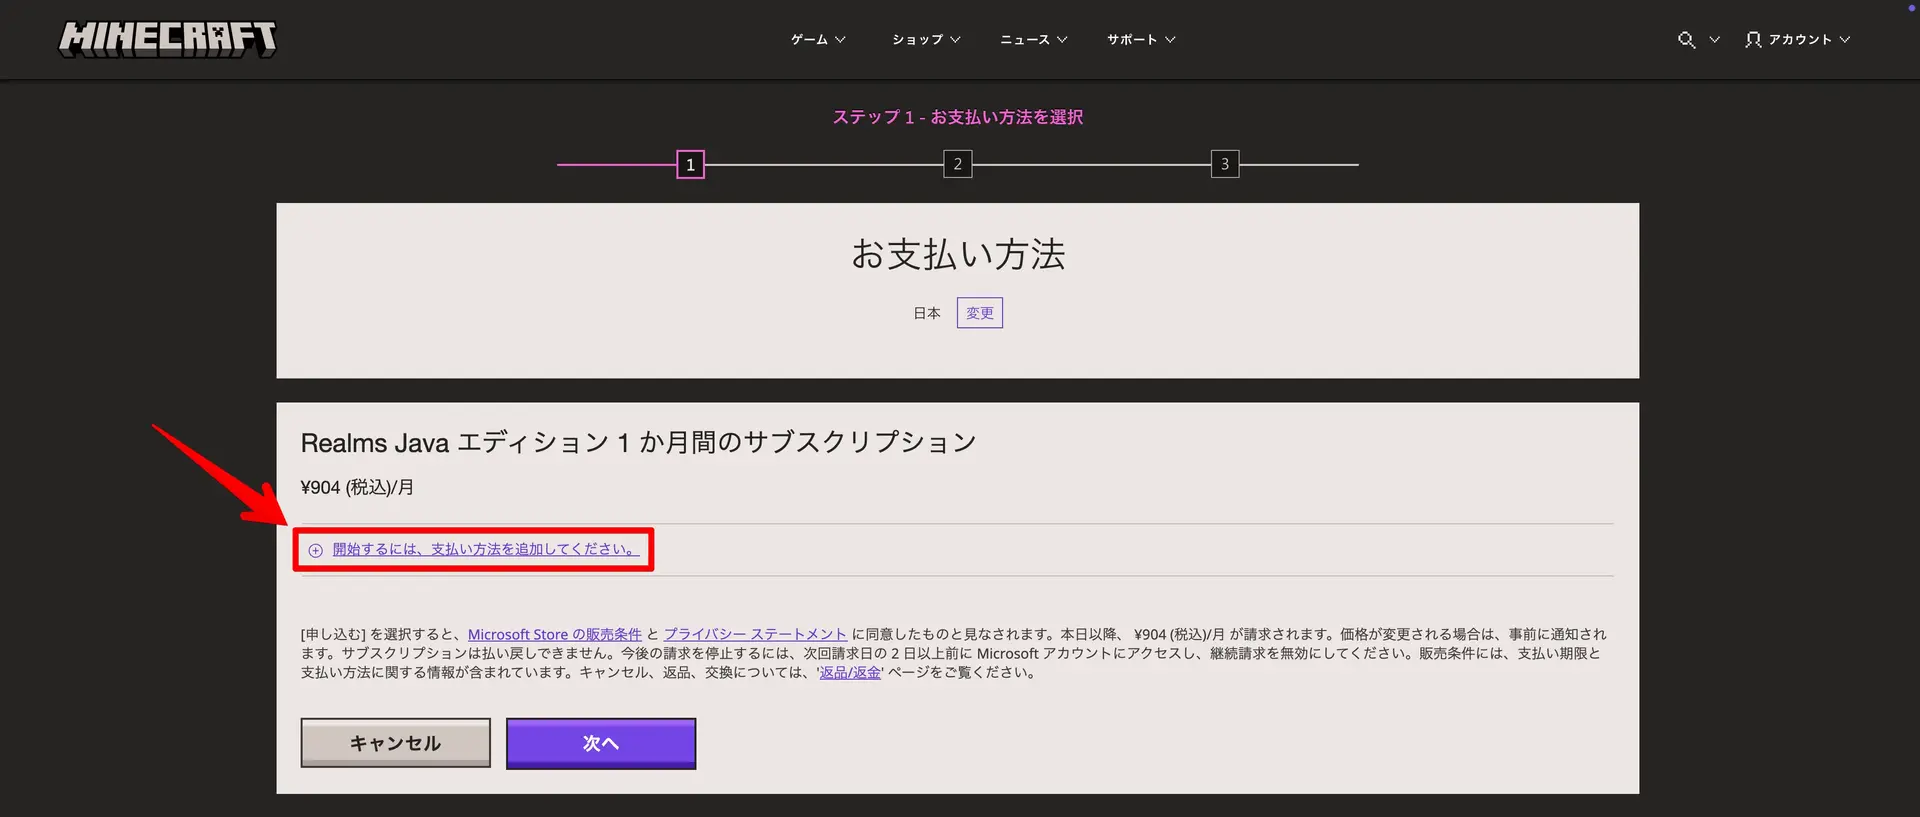The image size is (1920, 817).
Task: Open the 返品/返金 link
Action: point(850,672)
